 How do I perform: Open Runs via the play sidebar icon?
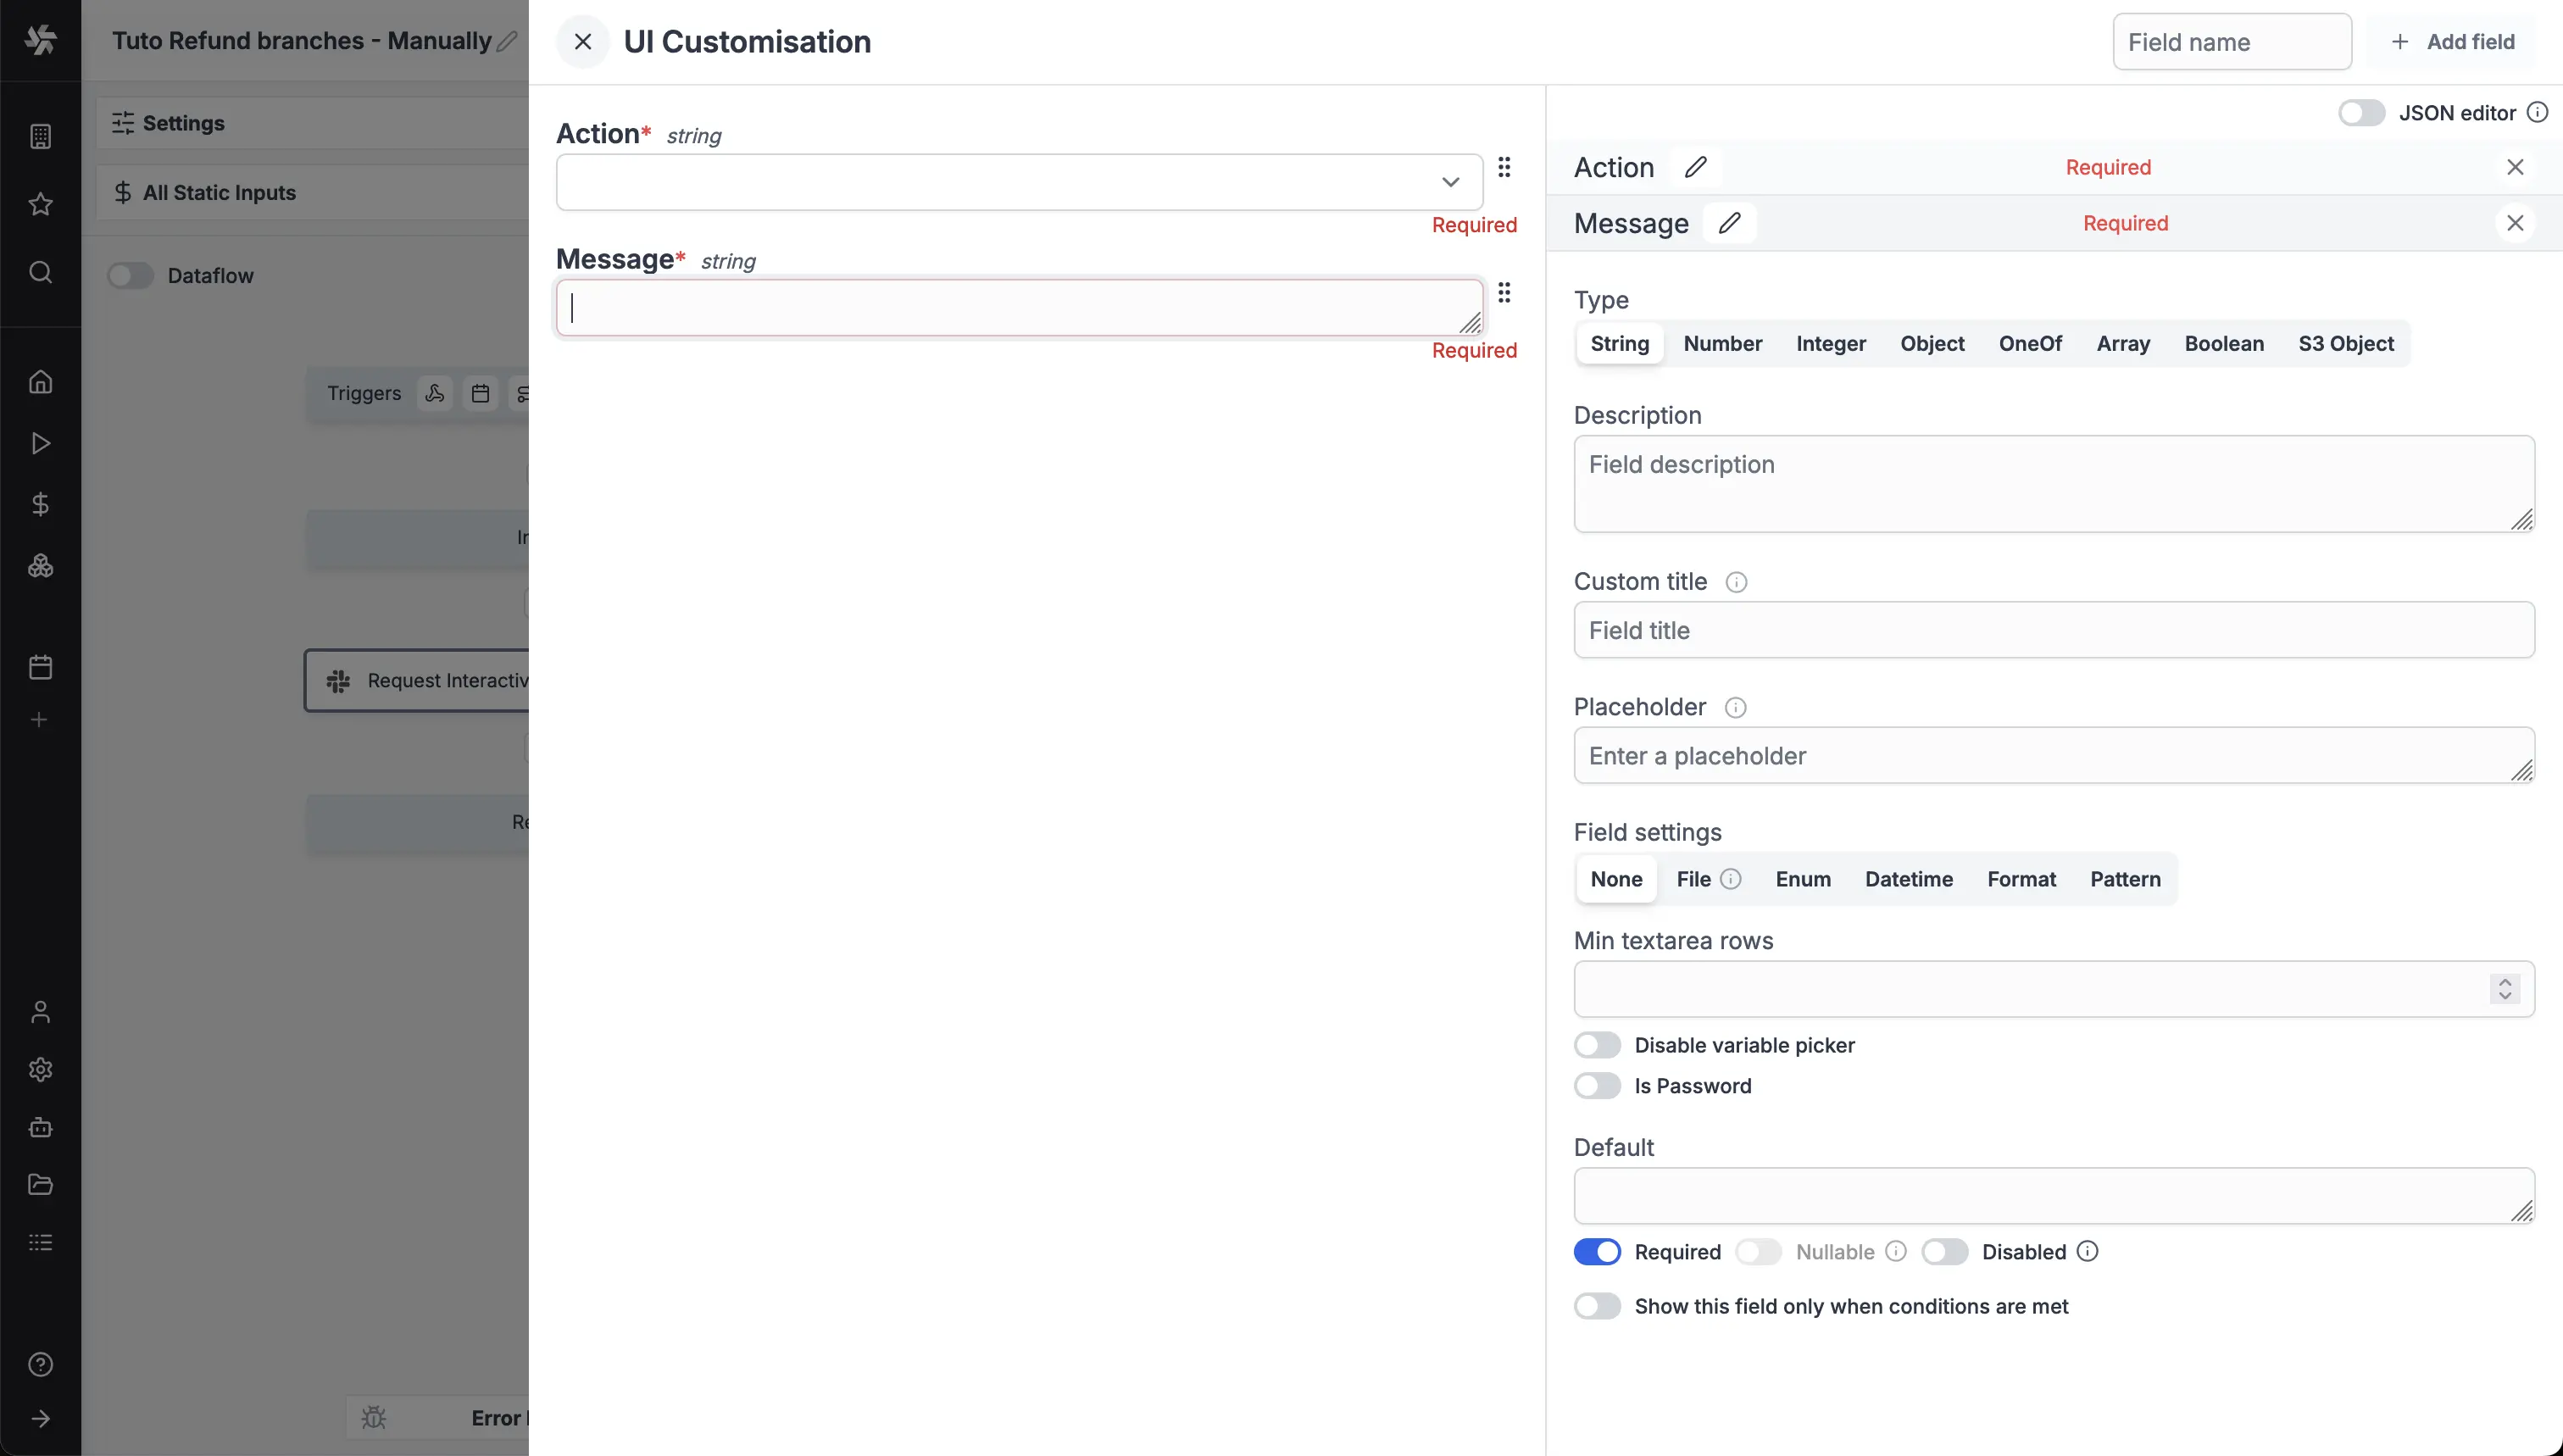click(x=40, y=443)
